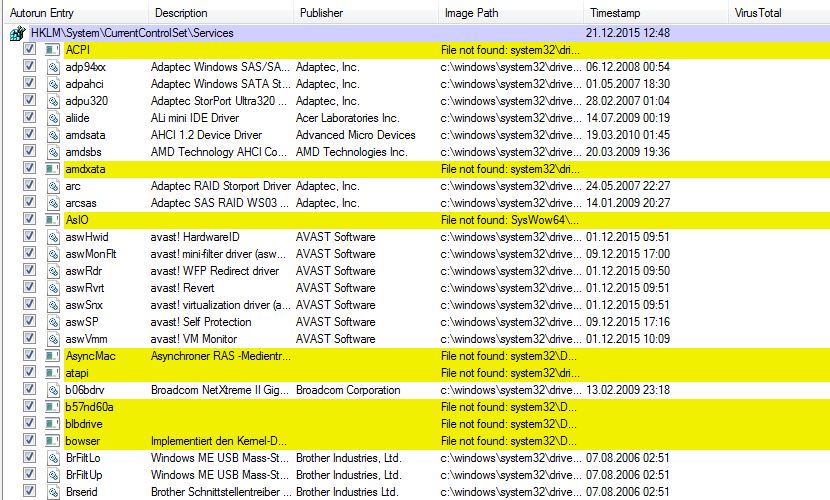Disable the amdxata autorun checkbox
This screenshot has width=830, height=500.
coord(30,168)
